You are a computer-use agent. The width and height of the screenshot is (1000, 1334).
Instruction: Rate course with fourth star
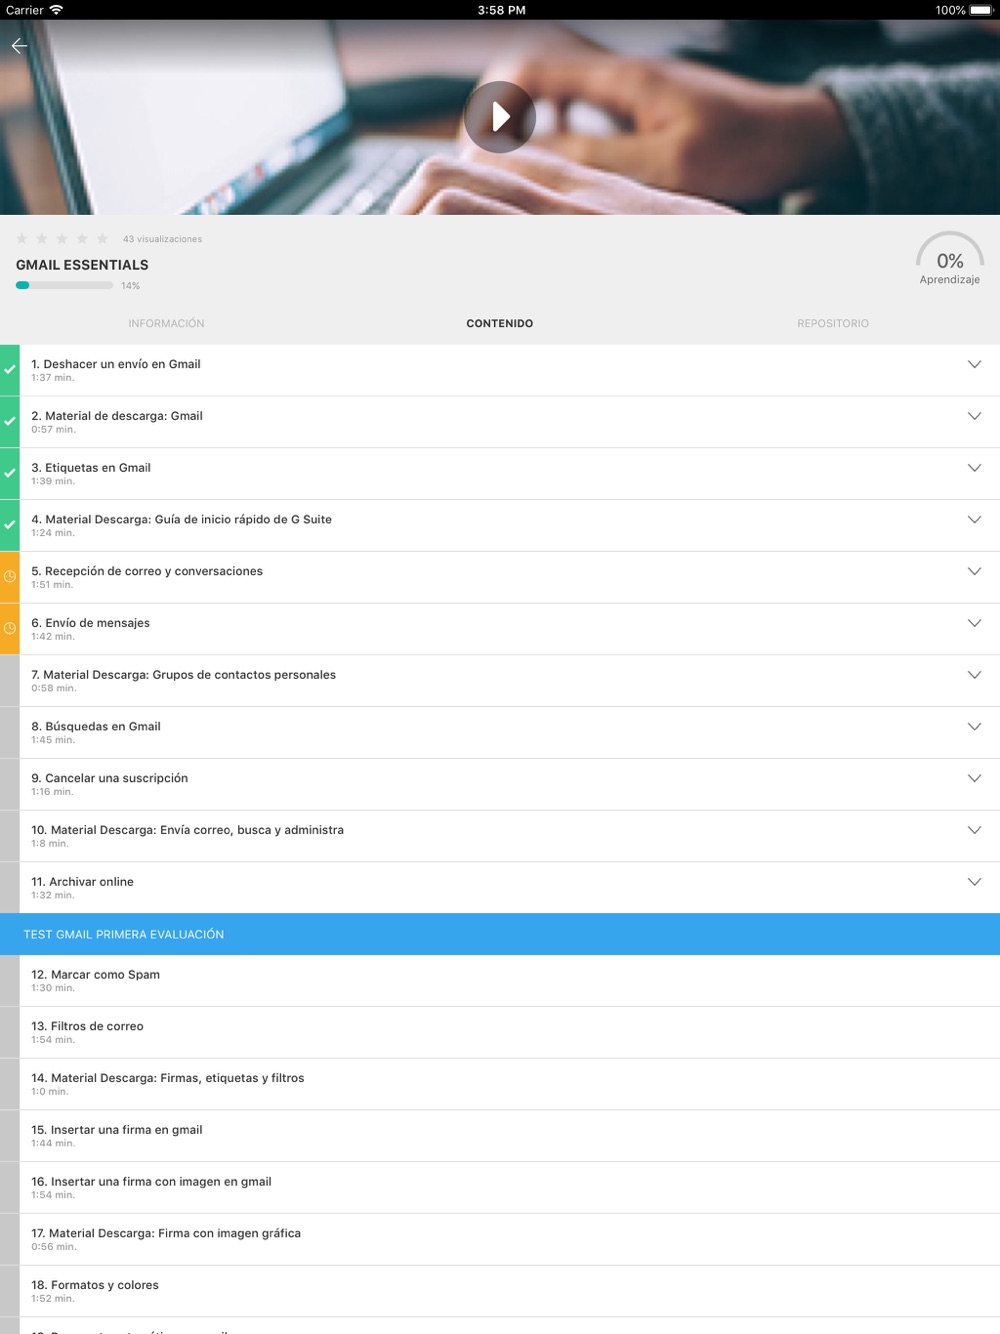(x=82, y=238)
